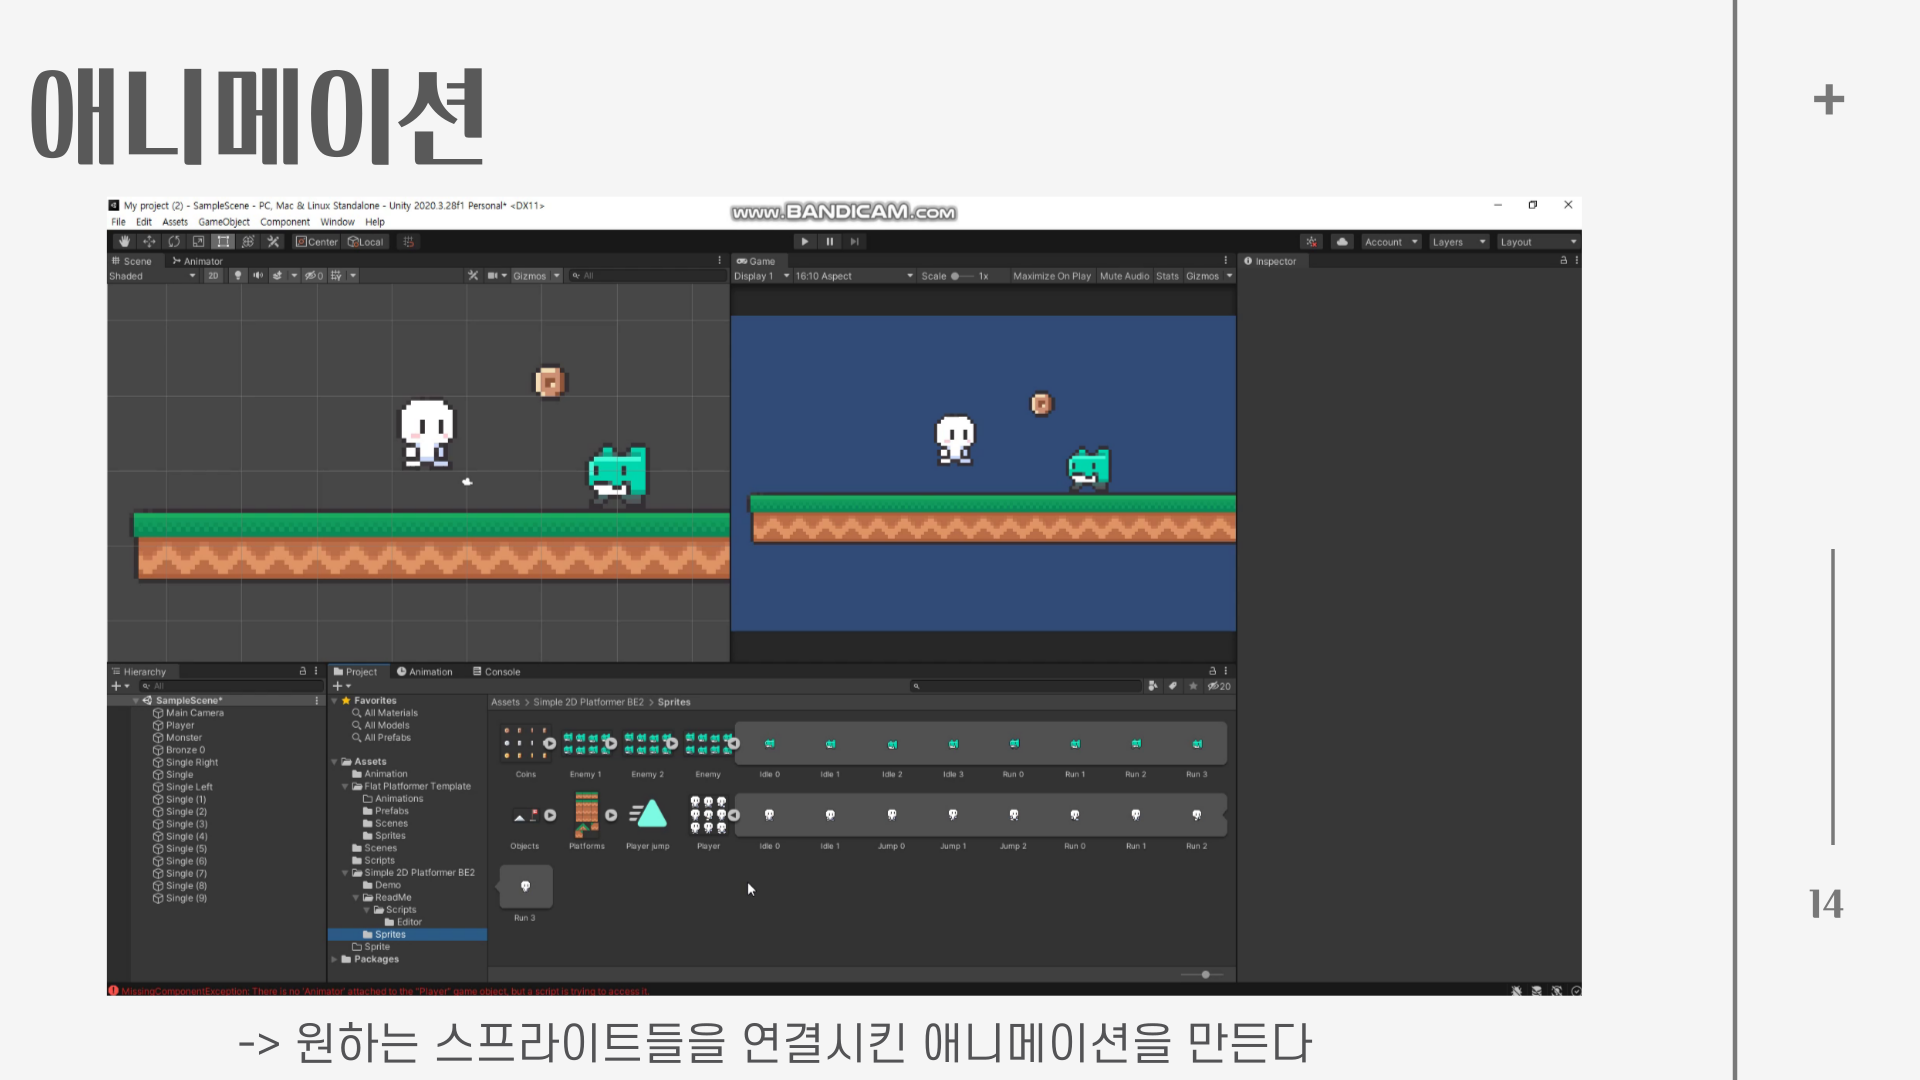Image resolution: width=1920 pixels, height=1080 pixels.
Task: Select the Rect tool
Action: pyautogui.click(x=223, y=242)
